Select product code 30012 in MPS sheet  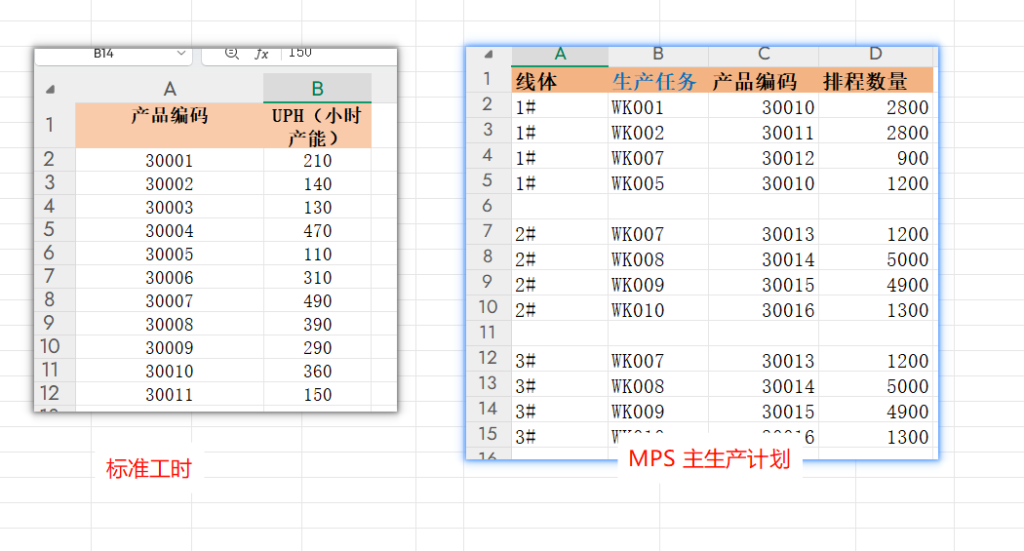pos(763,158)
